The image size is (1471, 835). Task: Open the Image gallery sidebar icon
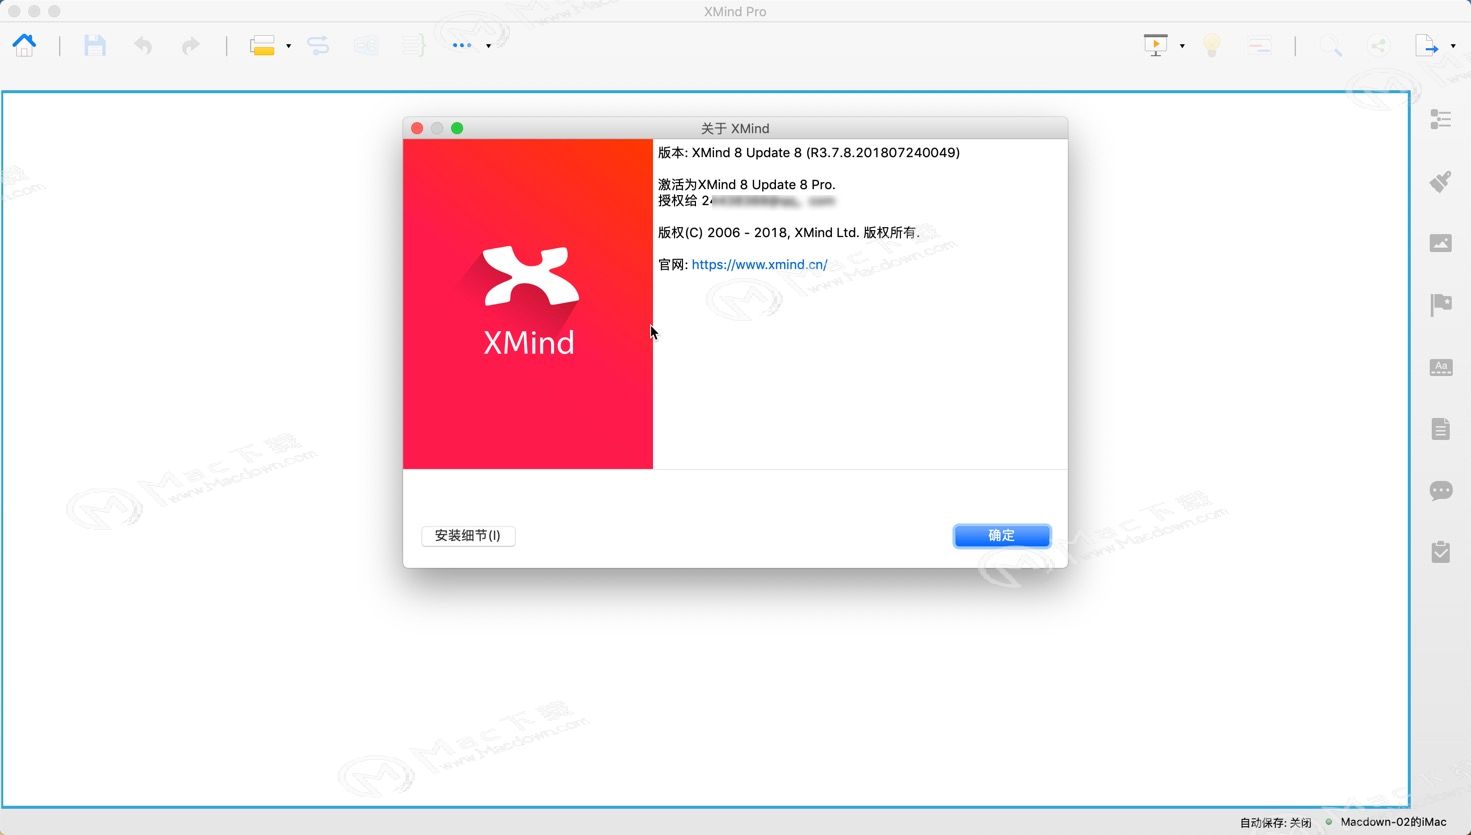point(1441,243)
